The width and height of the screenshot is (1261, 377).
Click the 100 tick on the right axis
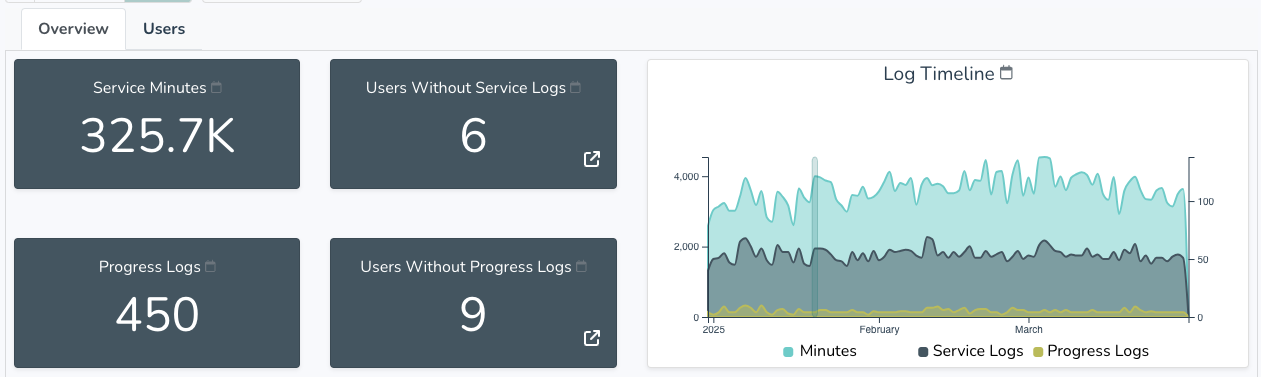pos(1206,202)
